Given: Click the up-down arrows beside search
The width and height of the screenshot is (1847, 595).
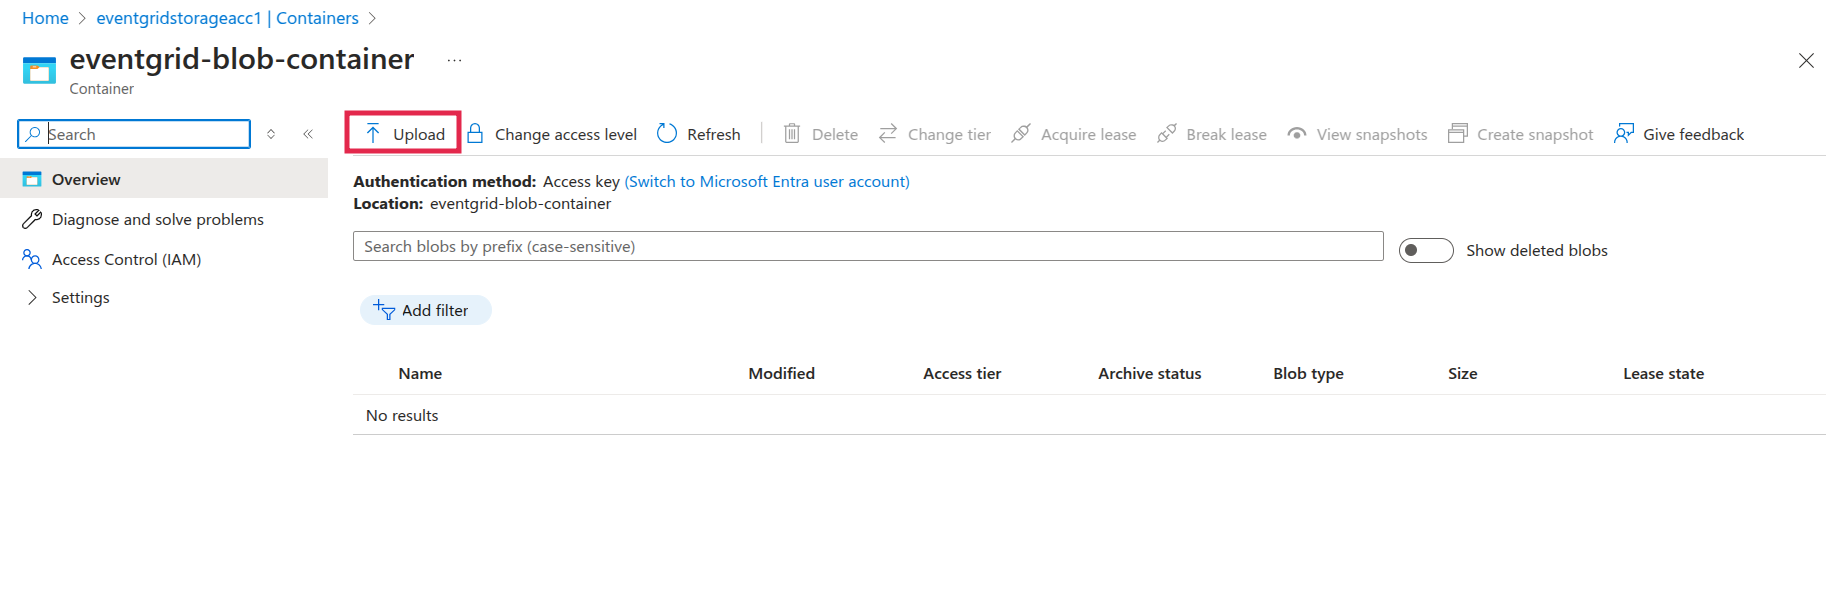Looking at the screenshot, I should click(271, 134).
